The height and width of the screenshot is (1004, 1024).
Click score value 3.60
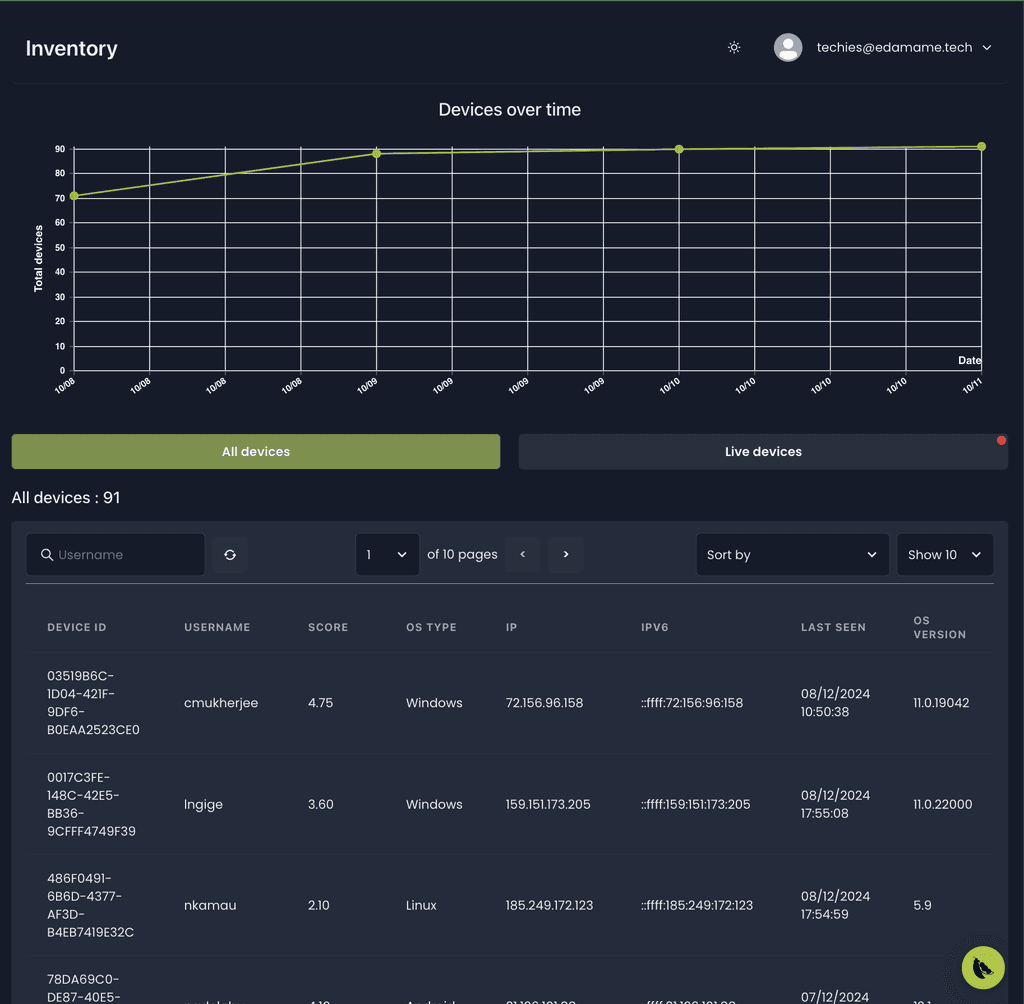tap(321, 804)
